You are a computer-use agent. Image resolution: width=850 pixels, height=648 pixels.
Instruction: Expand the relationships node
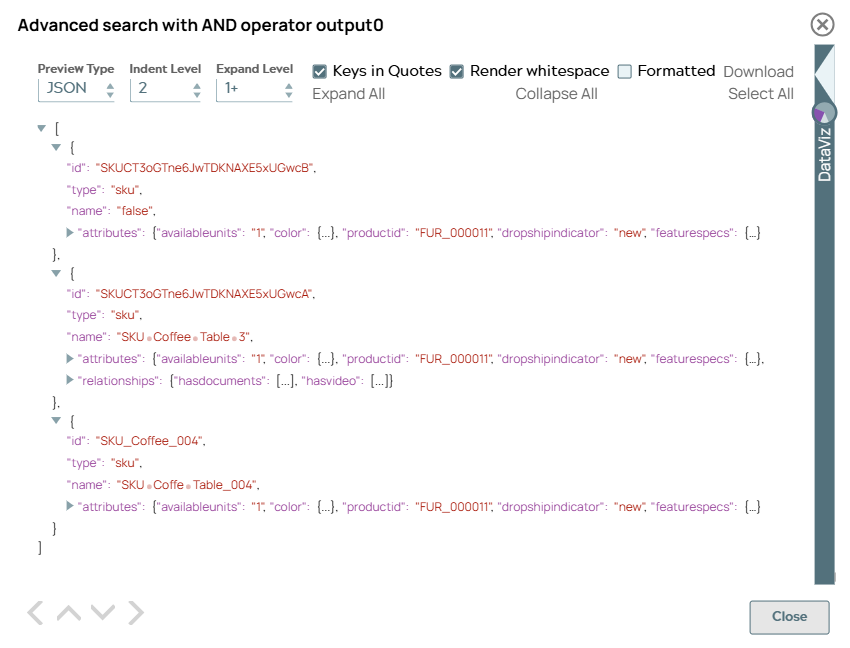pyautogui.click(x=70, y=380)
